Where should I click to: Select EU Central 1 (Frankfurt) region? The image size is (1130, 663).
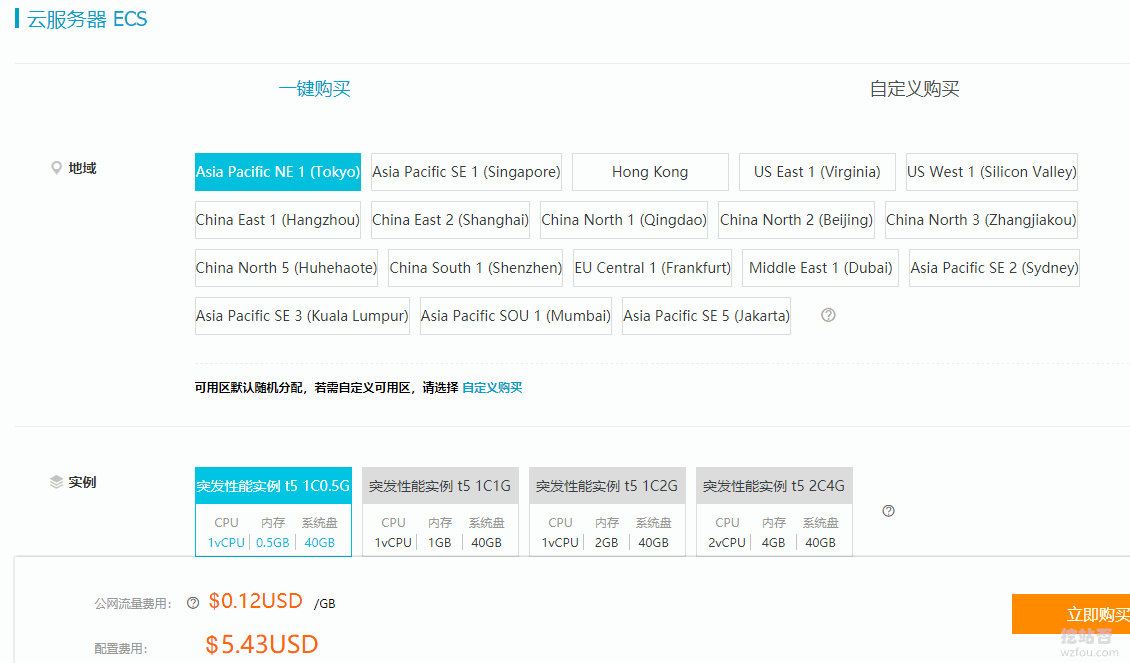[652, 268]
